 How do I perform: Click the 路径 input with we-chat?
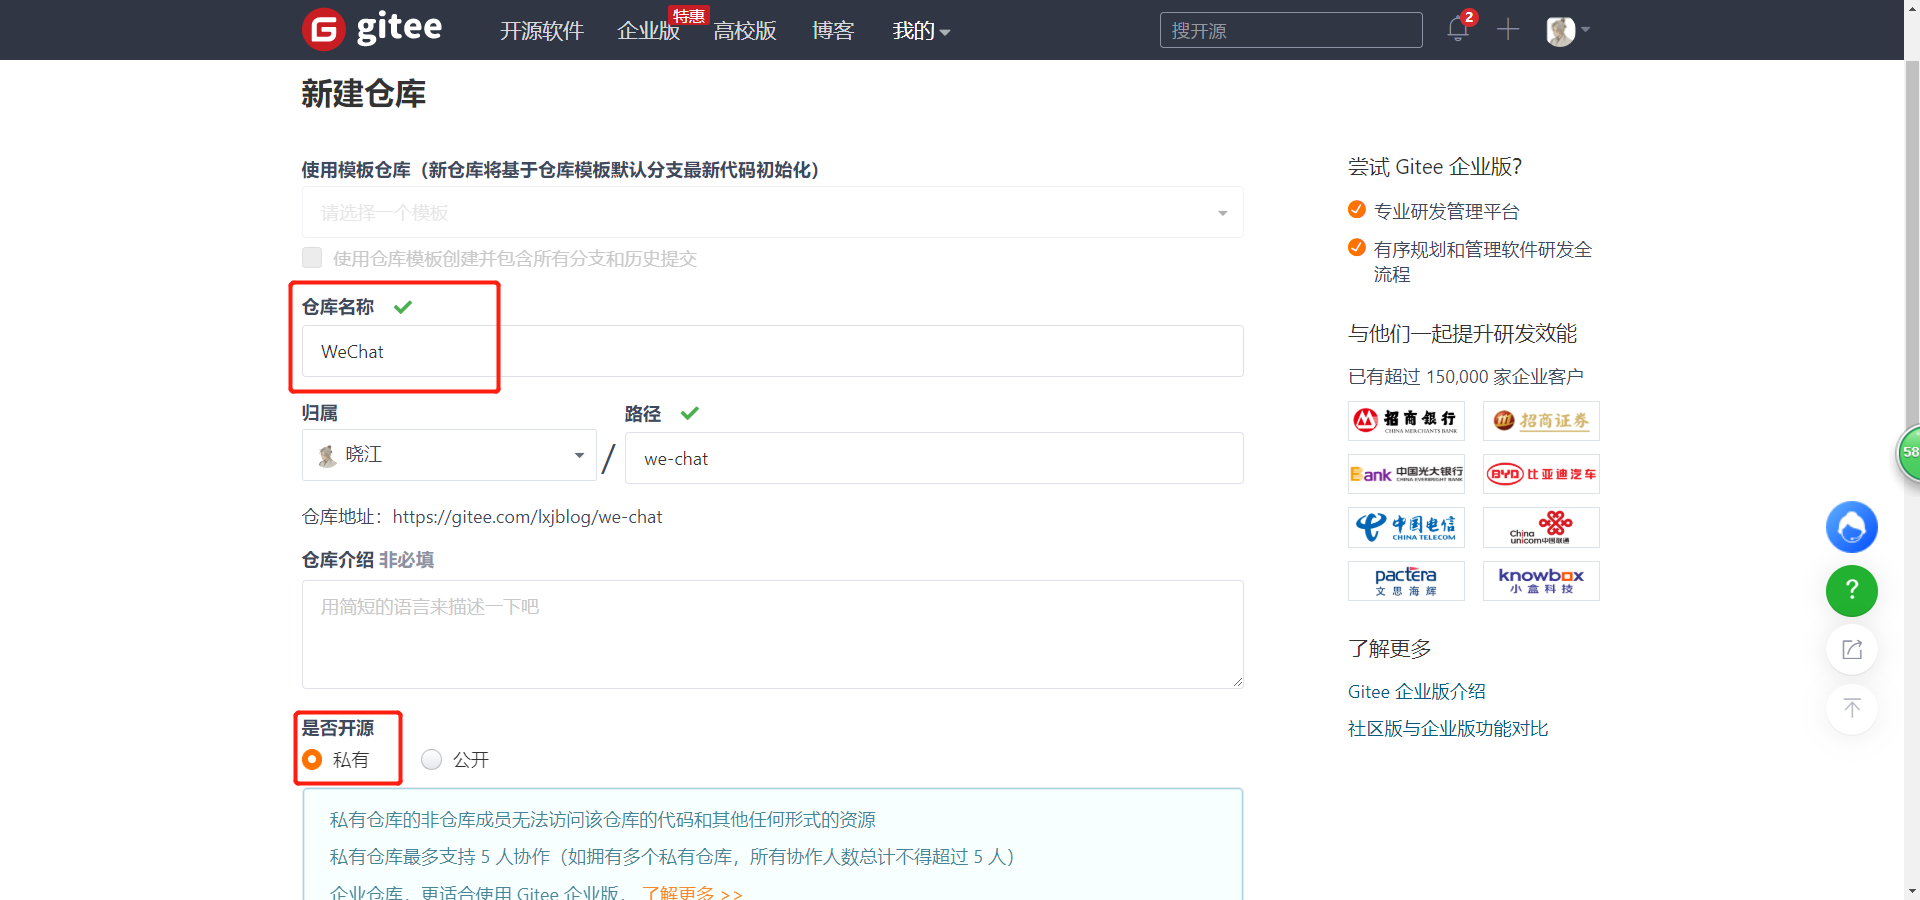[934, 458]
